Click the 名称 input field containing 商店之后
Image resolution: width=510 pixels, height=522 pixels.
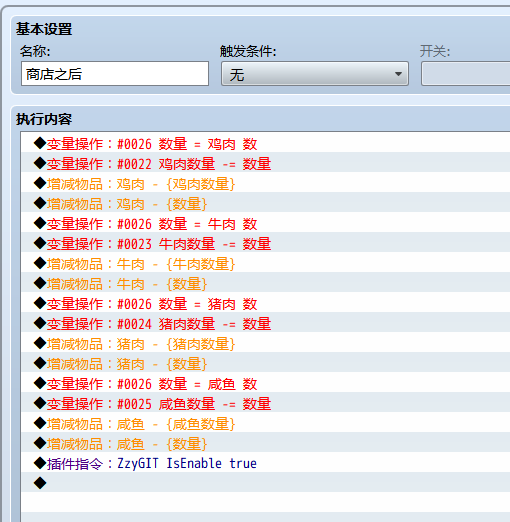pyautogui.click(x=115, y=73)
